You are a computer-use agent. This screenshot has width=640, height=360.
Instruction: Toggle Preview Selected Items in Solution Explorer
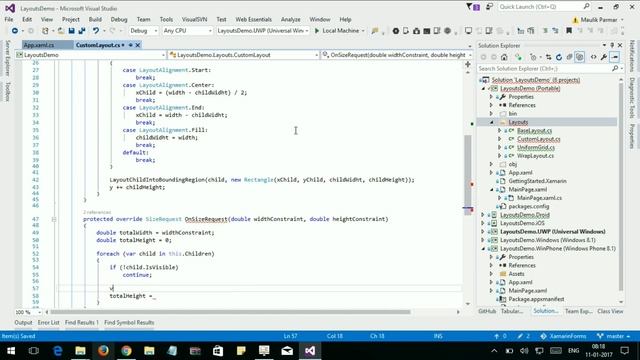[615, 57]
